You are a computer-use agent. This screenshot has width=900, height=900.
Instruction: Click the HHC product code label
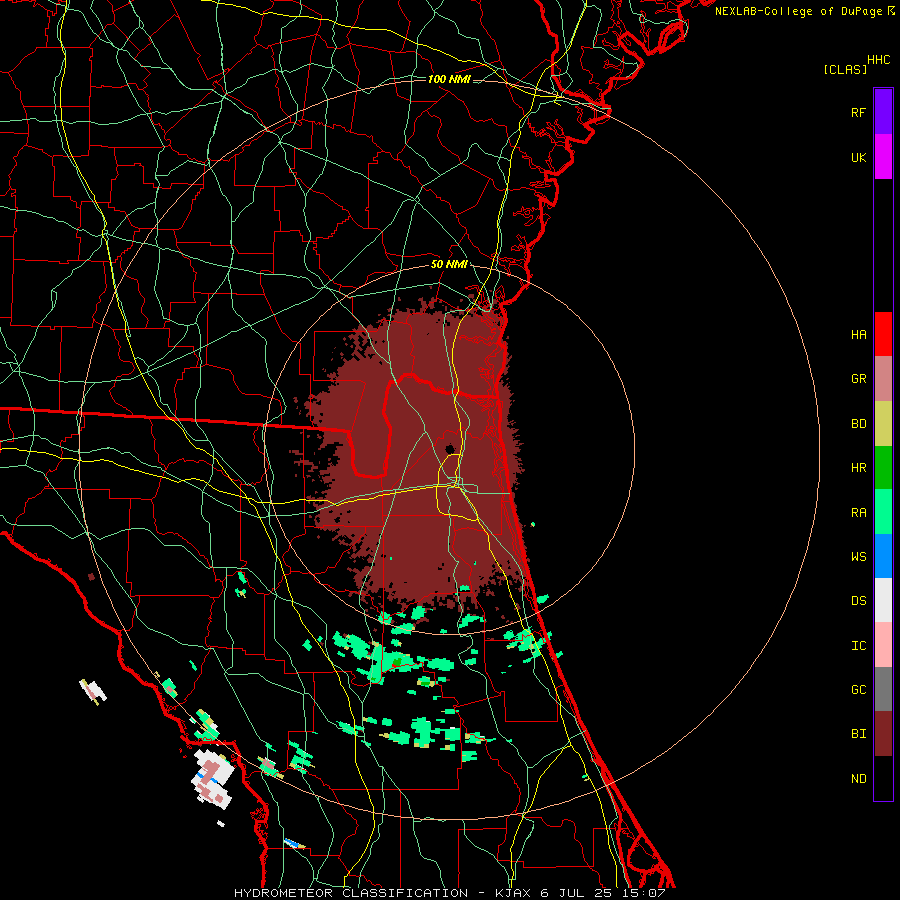point(879,60)
